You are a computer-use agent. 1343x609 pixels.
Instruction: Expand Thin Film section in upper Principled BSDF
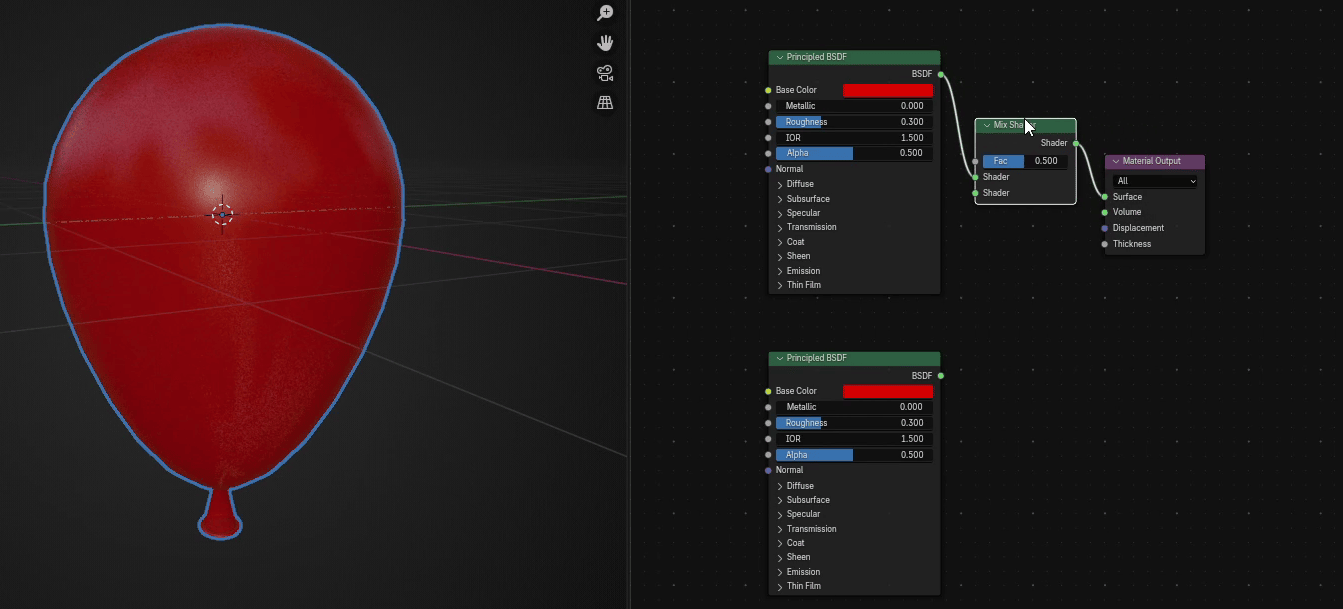click(x=780, y=285)
